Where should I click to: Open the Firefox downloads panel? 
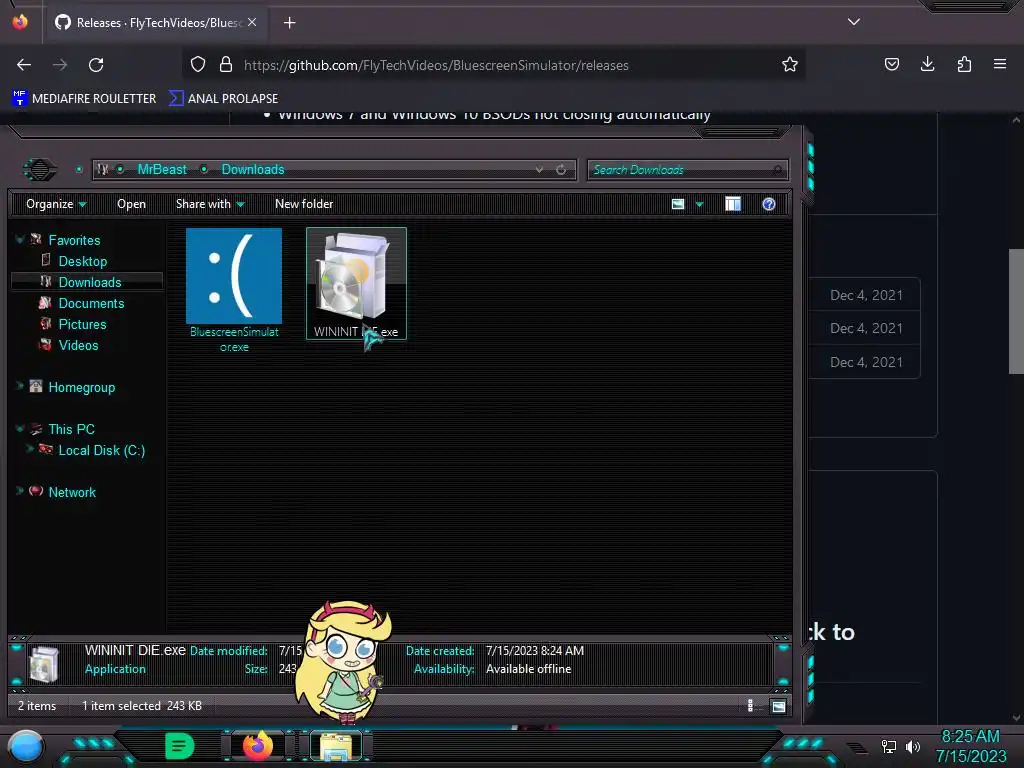coord(927,64)
